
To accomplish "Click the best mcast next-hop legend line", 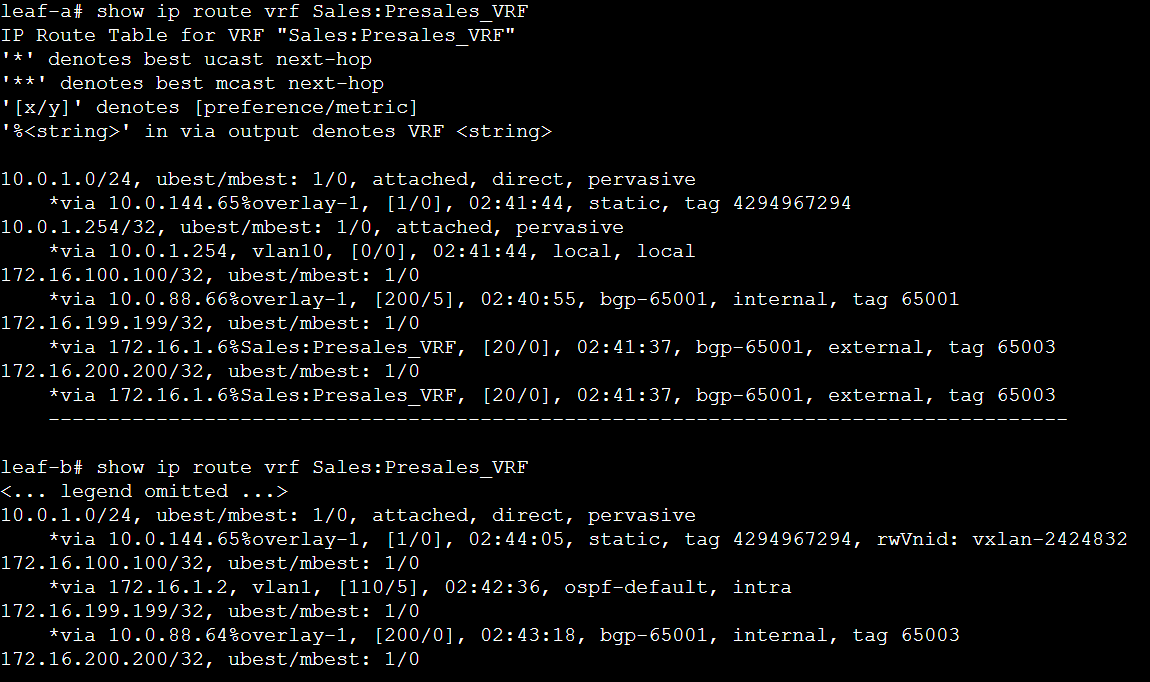I will [x=193, y=84].
